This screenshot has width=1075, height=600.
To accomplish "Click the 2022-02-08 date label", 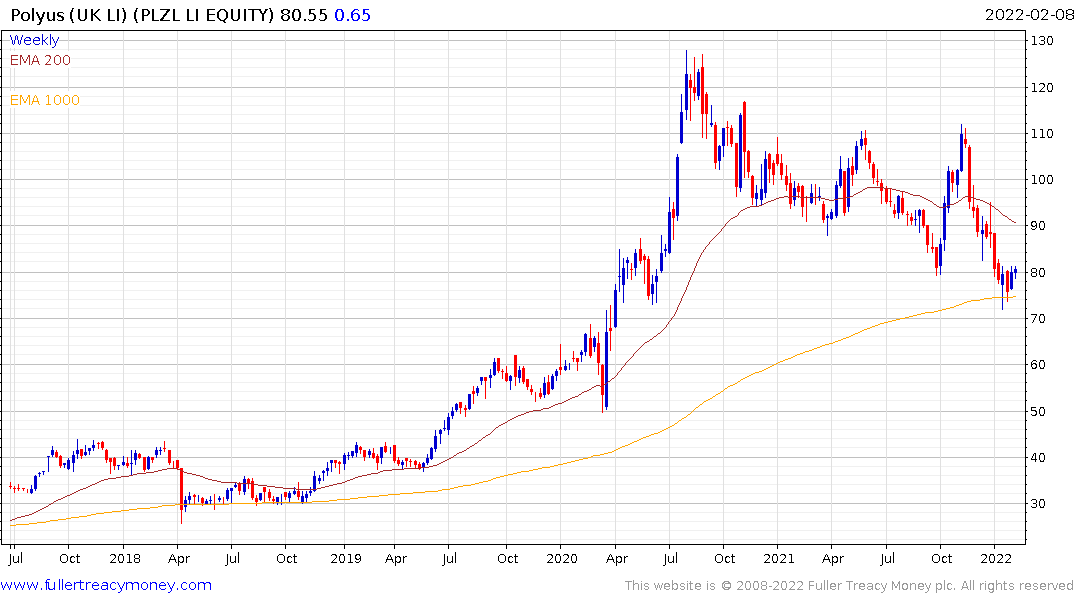I will pyautogui.click(x=1029, y=15).
